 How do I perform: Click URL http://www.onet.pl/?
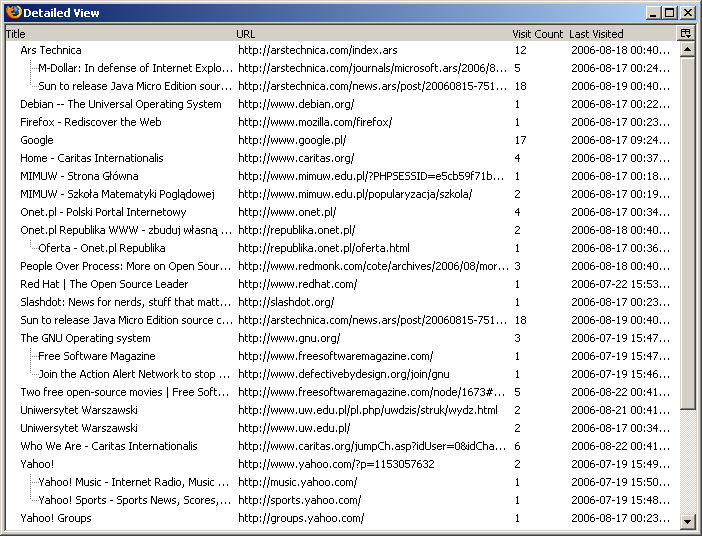point(287,212)
